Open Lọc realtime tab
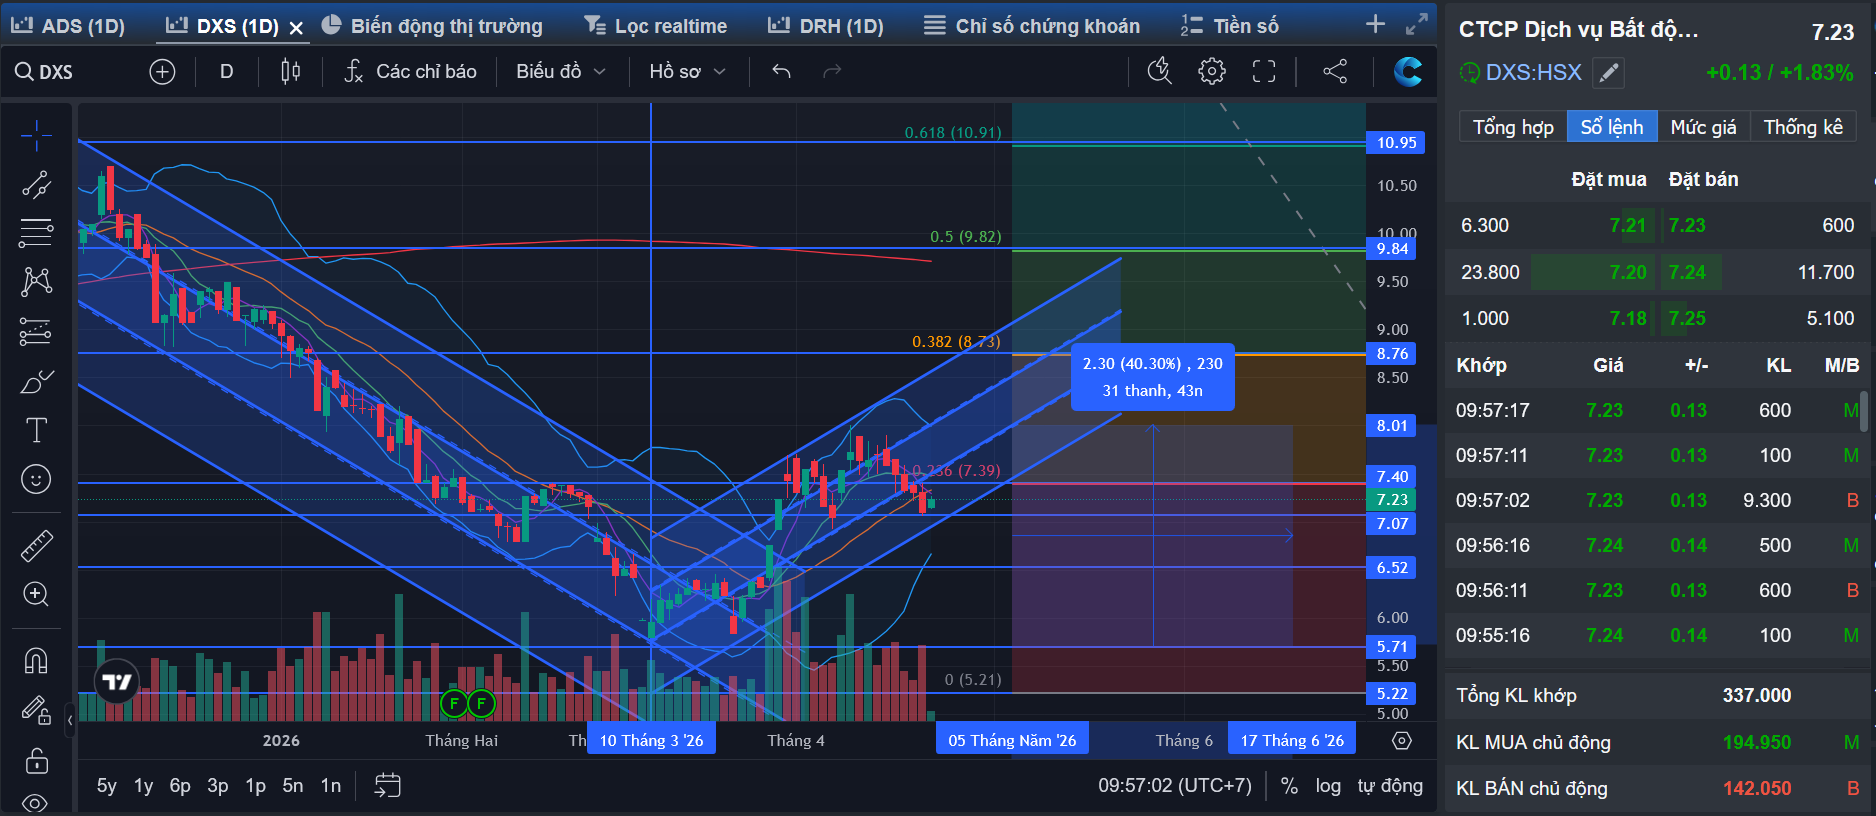Screen dimensions: 1876x816 point(656,26)
